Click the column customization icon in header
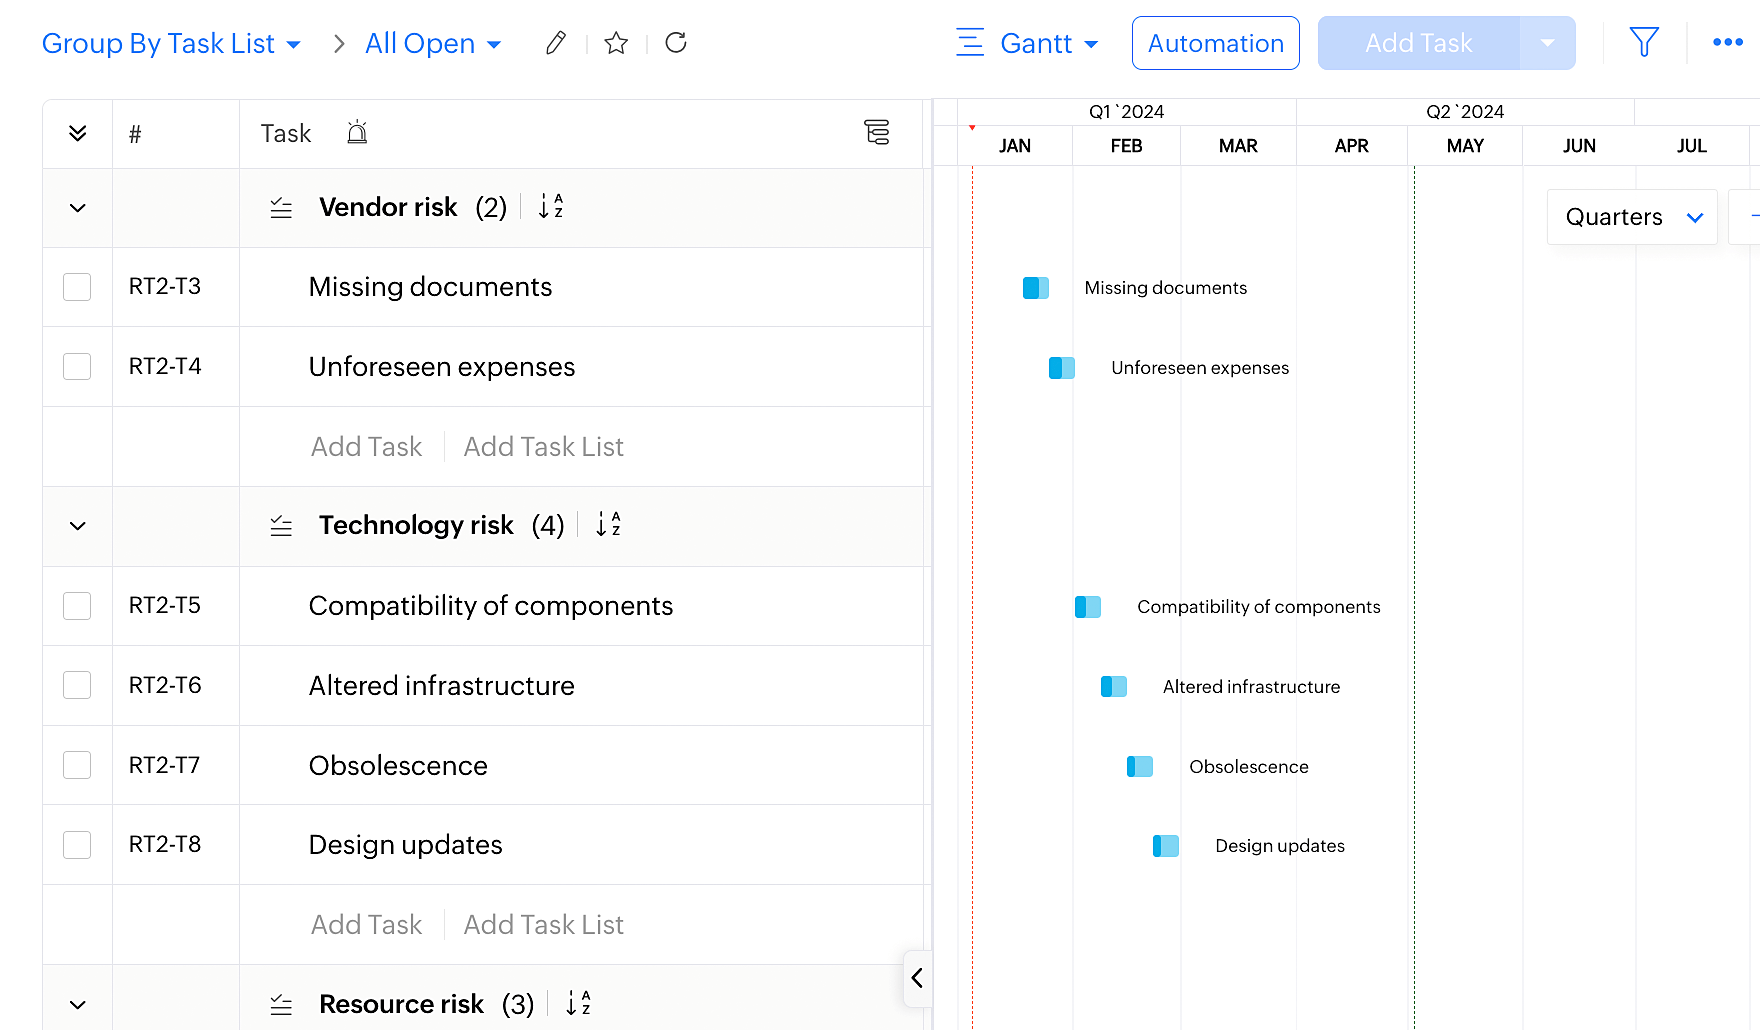This screenshot has width=1760, height=1030. pyautogui.click(x=876, y=132)
